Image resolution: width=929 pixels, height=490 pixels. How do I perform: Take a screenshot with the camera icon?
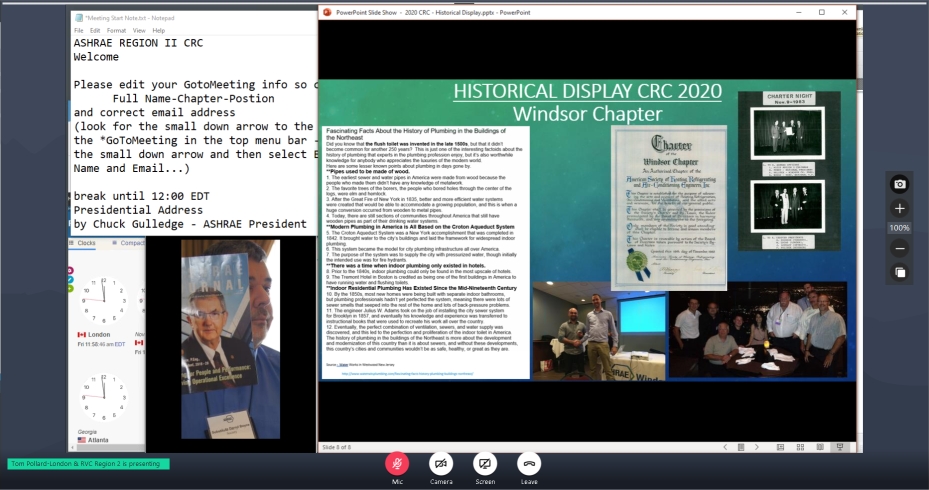click(899, 184)
